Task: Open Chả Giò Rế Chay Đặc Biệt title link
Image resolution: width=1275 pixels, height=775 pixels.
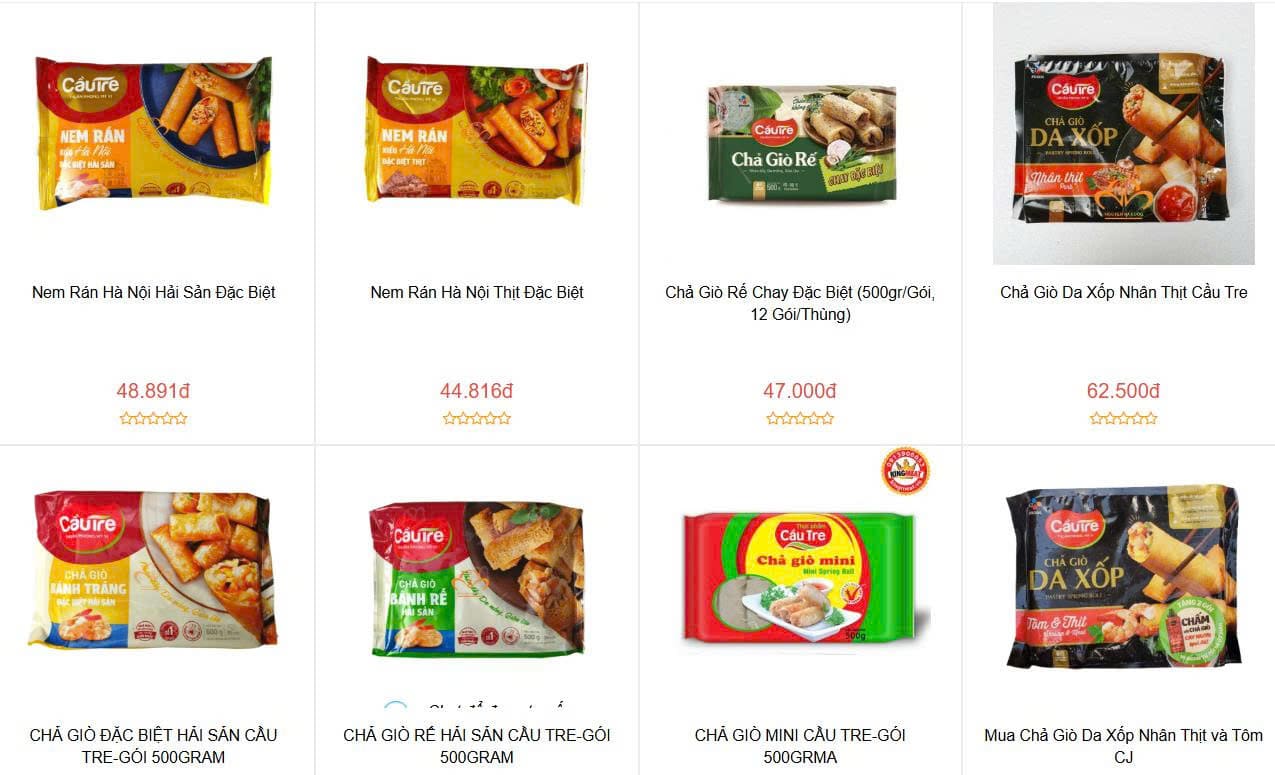Action: 800,304
